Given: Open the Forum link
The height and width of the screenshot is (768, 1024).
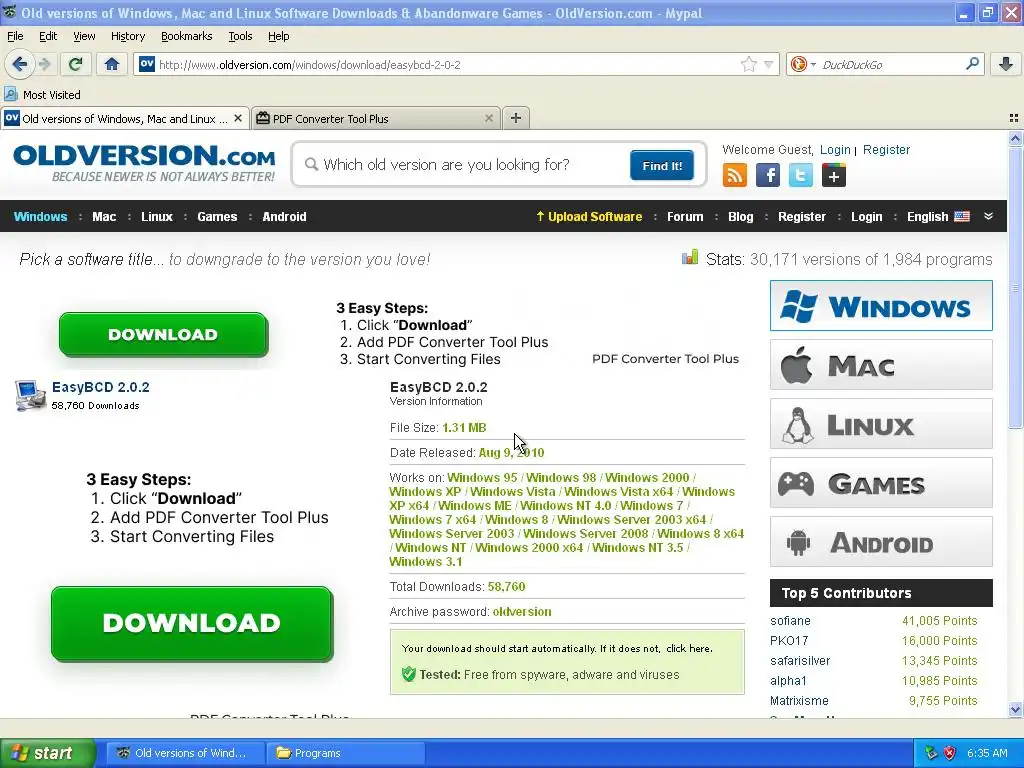Looking at the screenshot, I should coord(685,217).
